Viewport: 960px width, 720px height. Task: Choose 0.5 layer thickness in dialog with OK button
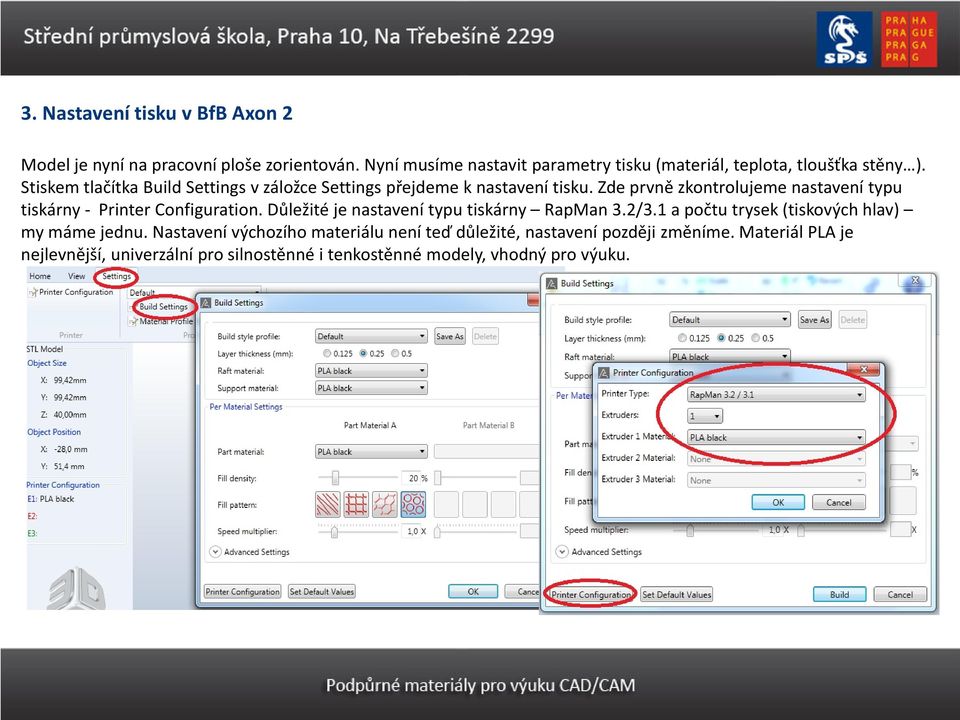[395, 353]
